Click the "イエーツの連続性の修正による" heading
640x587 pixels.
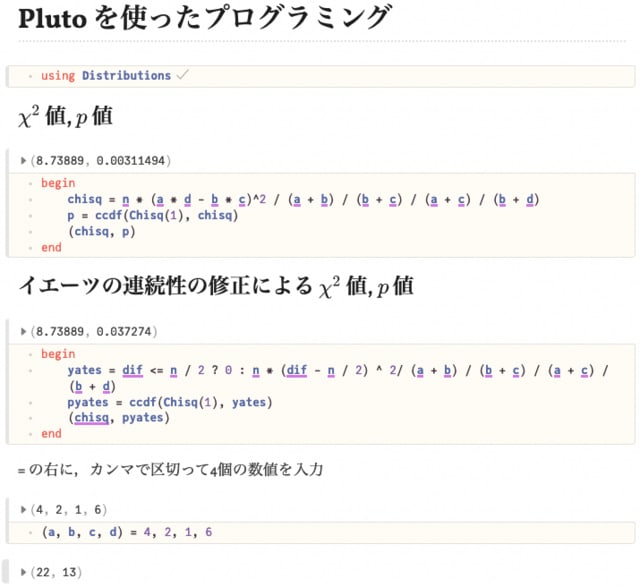click(165, 287)
